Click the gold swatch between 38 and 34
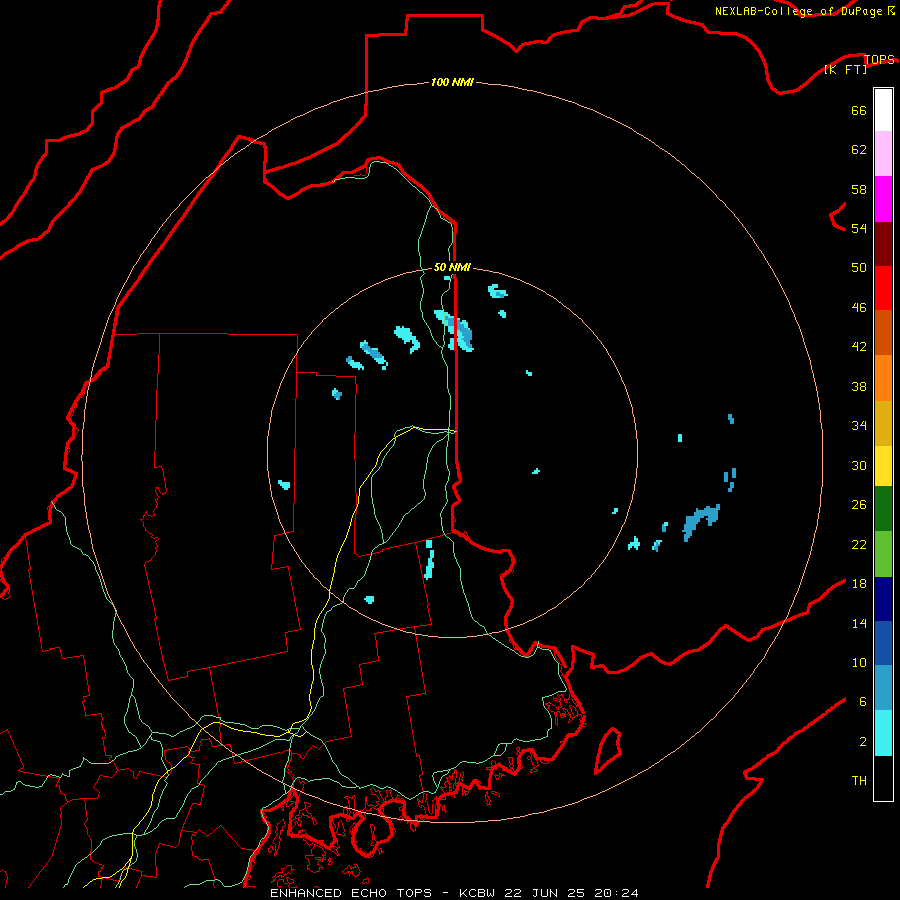The height and width of the screenshot is (900, 900). point(883,423)
